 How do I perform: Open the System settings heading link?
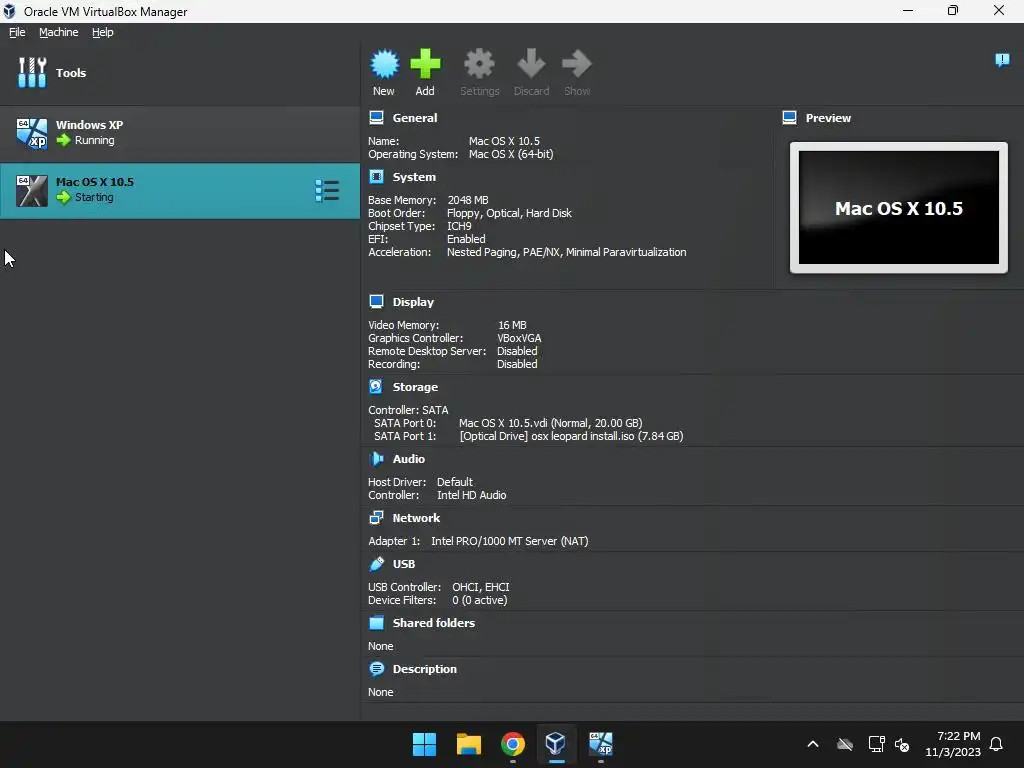tap(414, 176)
